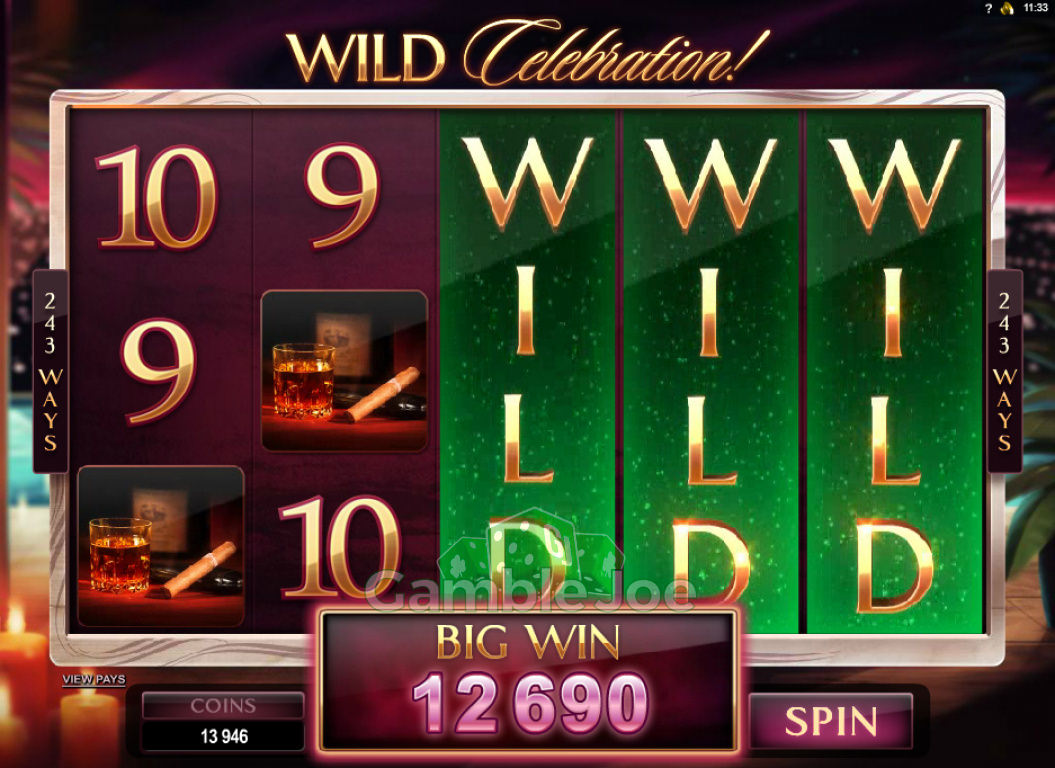
Task: Click the 9 symbol at top of second reel
Action: coord(342,196)
